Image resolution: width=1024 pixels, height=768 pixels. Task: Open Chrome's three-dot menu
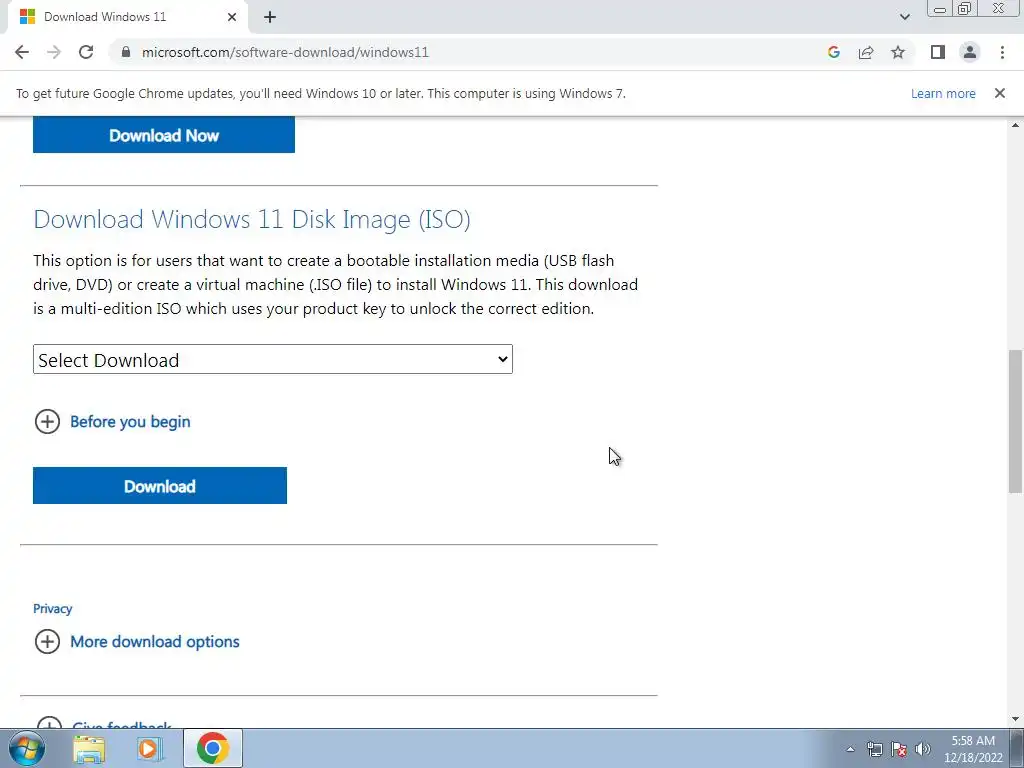[1002, 52]
